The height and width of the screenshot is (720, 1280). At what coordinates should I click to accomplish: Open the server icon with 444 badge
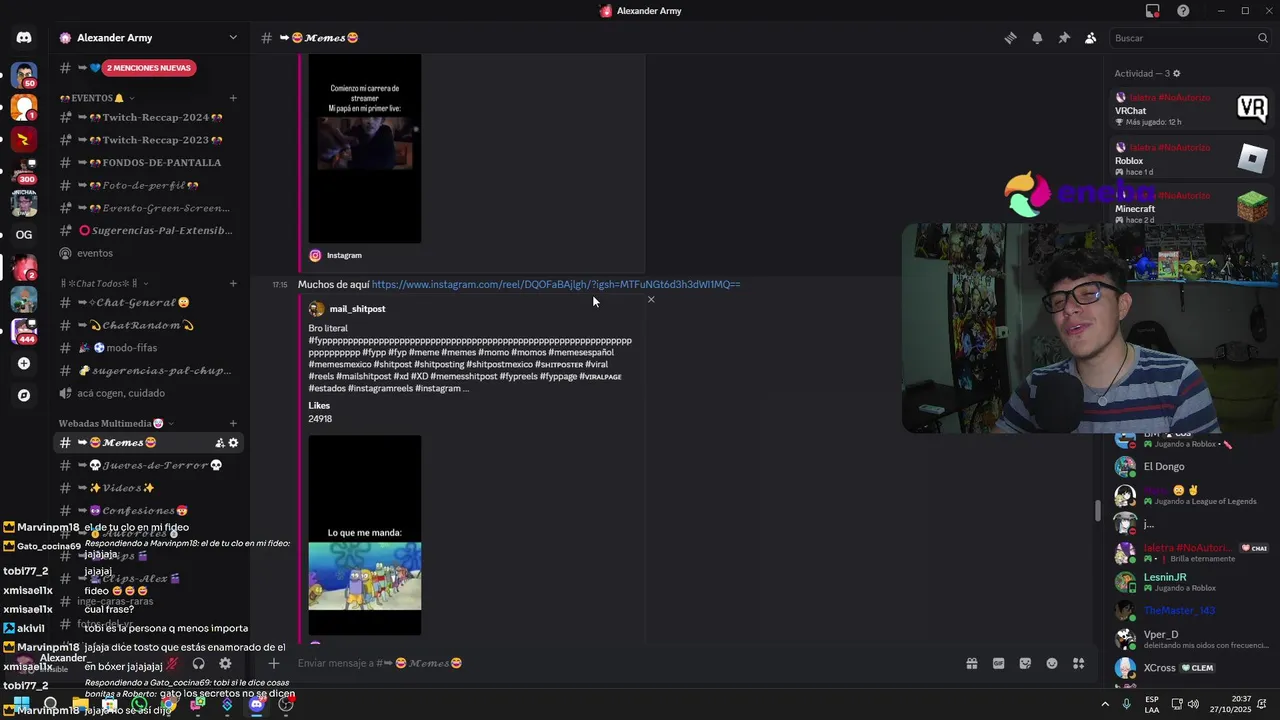[24, 331]
